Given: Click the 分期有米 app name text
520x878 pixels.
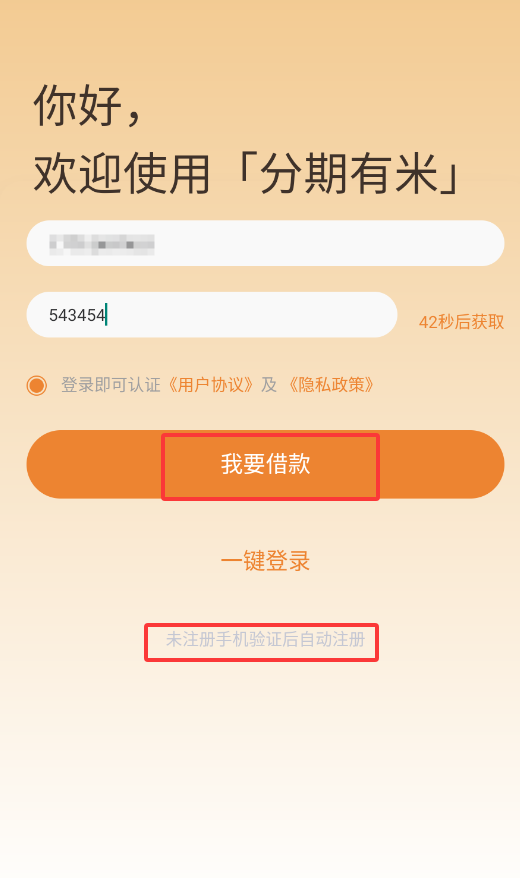Looking at the screenshot, I should tap(348, 173).
